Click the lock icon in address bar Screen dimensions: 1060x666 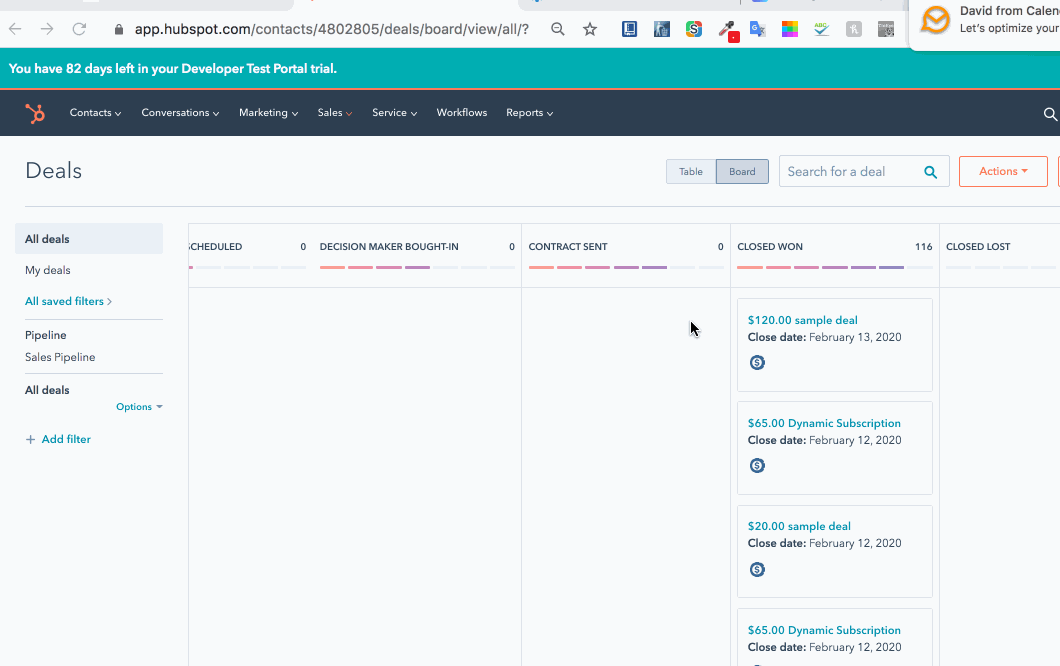tap(119, 30)
